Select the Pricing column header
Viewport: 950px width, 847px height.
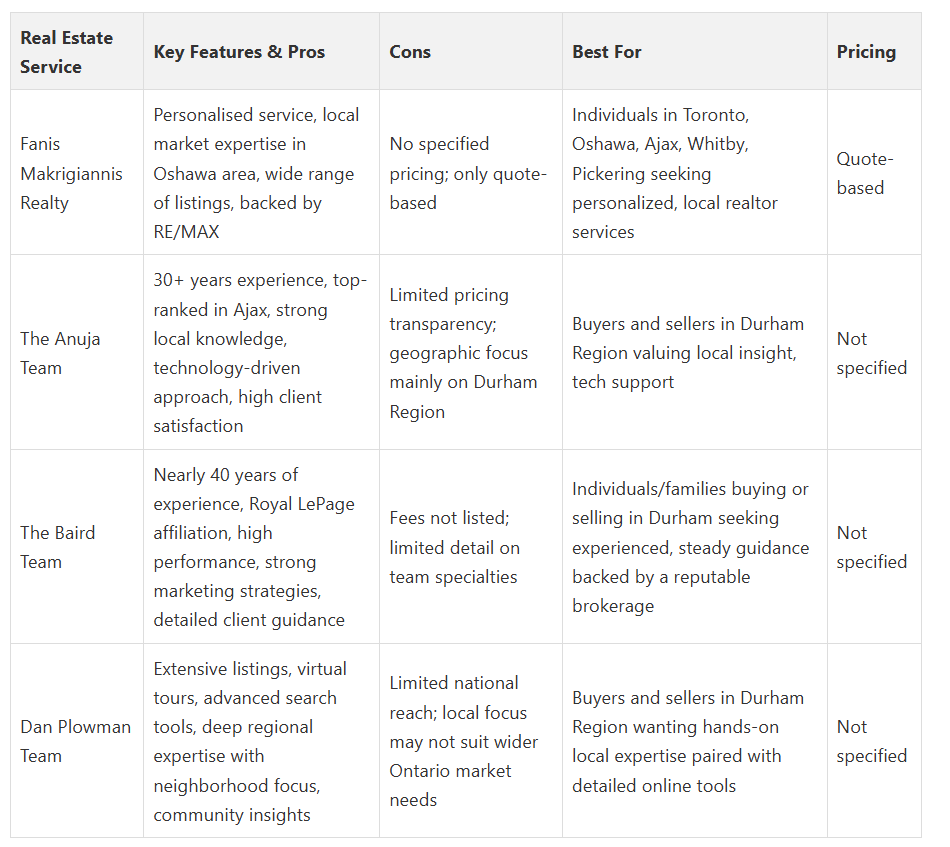point(866,52)
